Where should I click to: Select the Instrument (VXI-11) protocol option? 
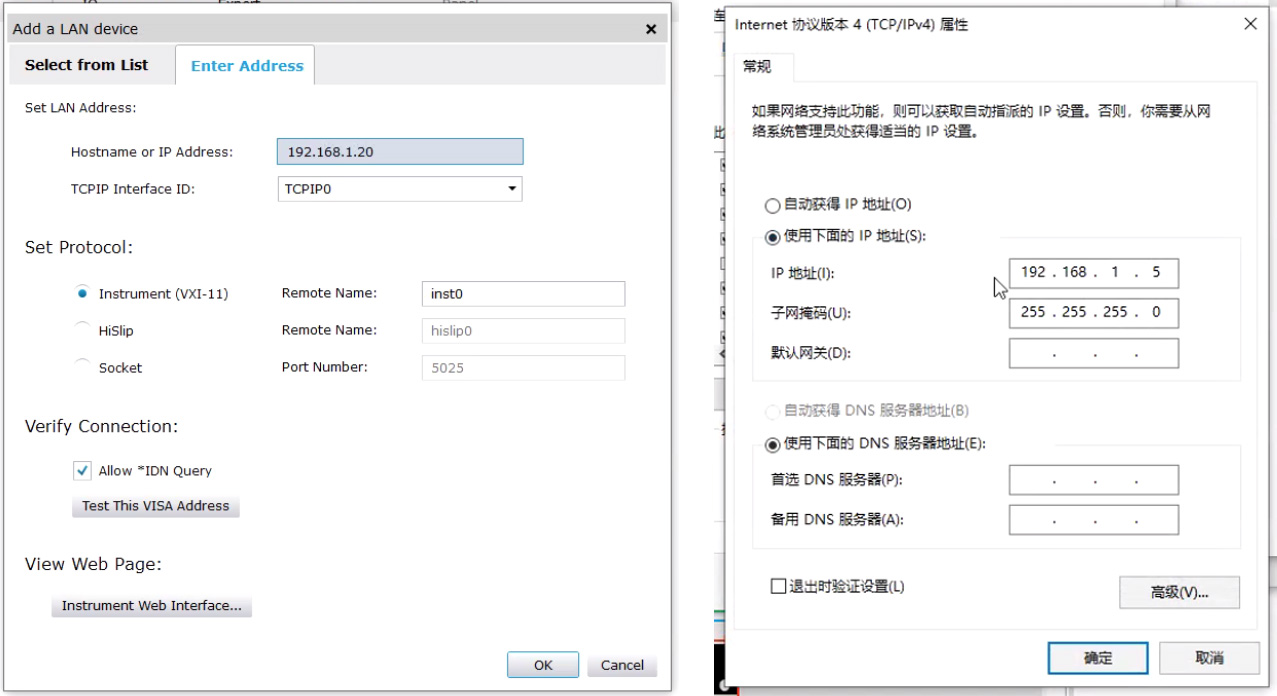(x=83, y=294)
